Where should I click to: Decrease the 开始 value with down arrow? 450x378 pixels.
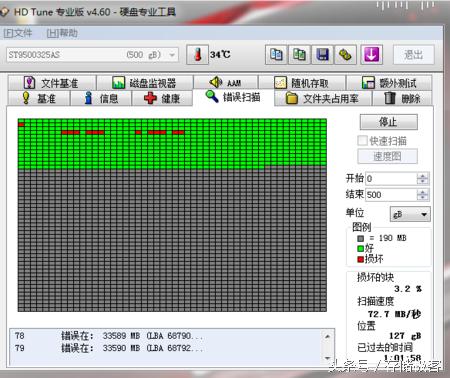[423, 182]
